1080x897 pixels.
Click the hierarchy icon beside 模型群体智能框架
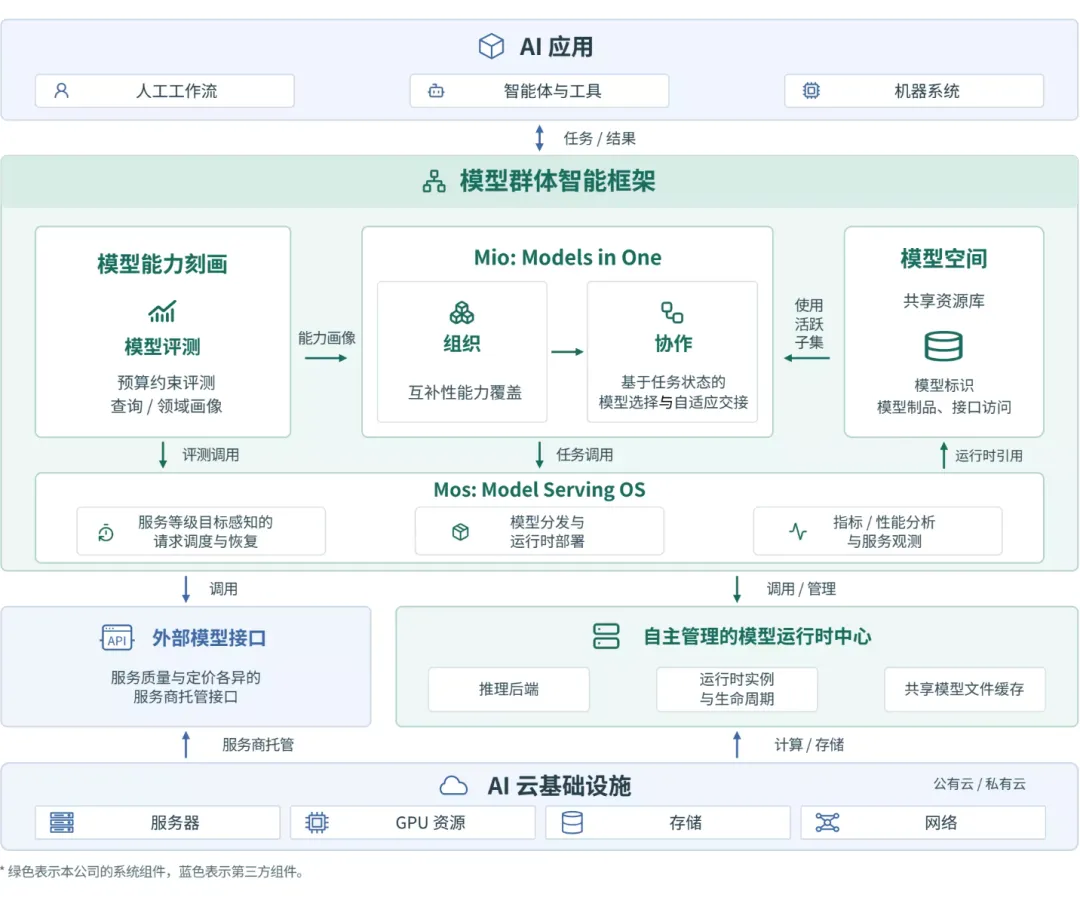[x=434, y=181]
